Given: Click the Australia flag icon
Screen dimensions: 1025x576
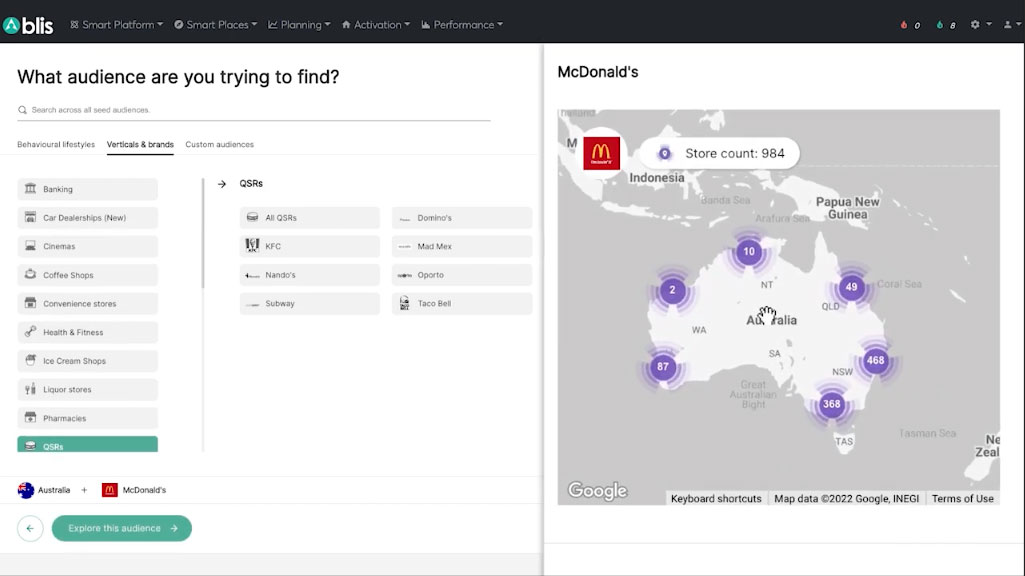Looking at the screenshot, I should pos(26,490).
